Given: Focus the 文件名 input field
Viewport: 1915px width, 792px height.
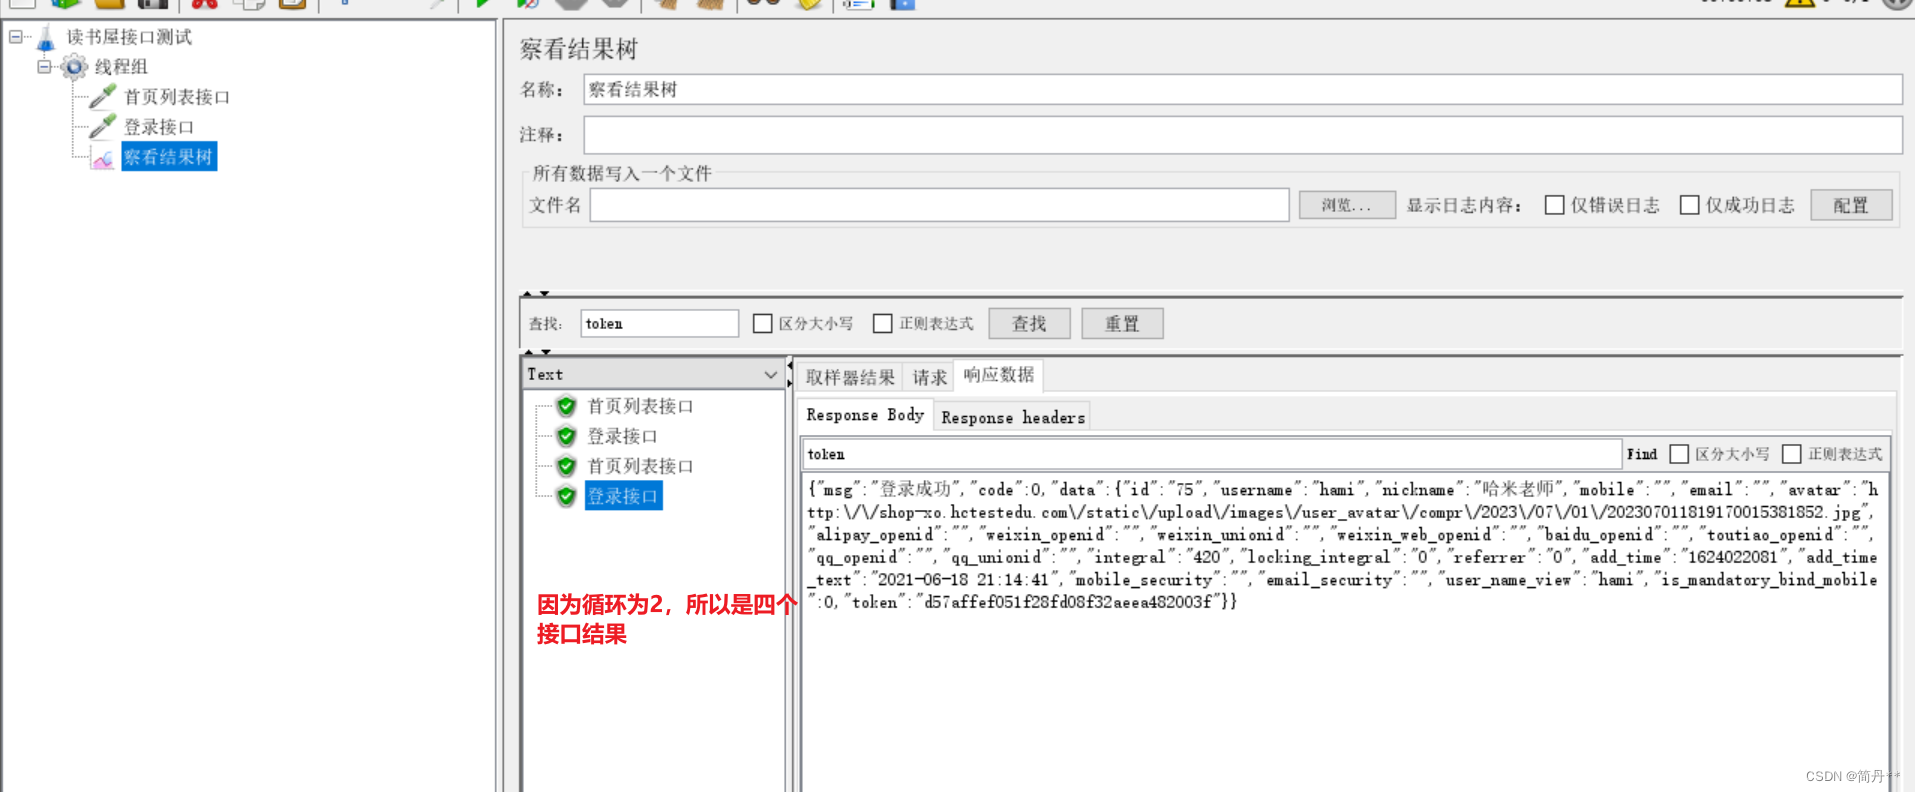Looking at the screenshot, I should point(939,205).
